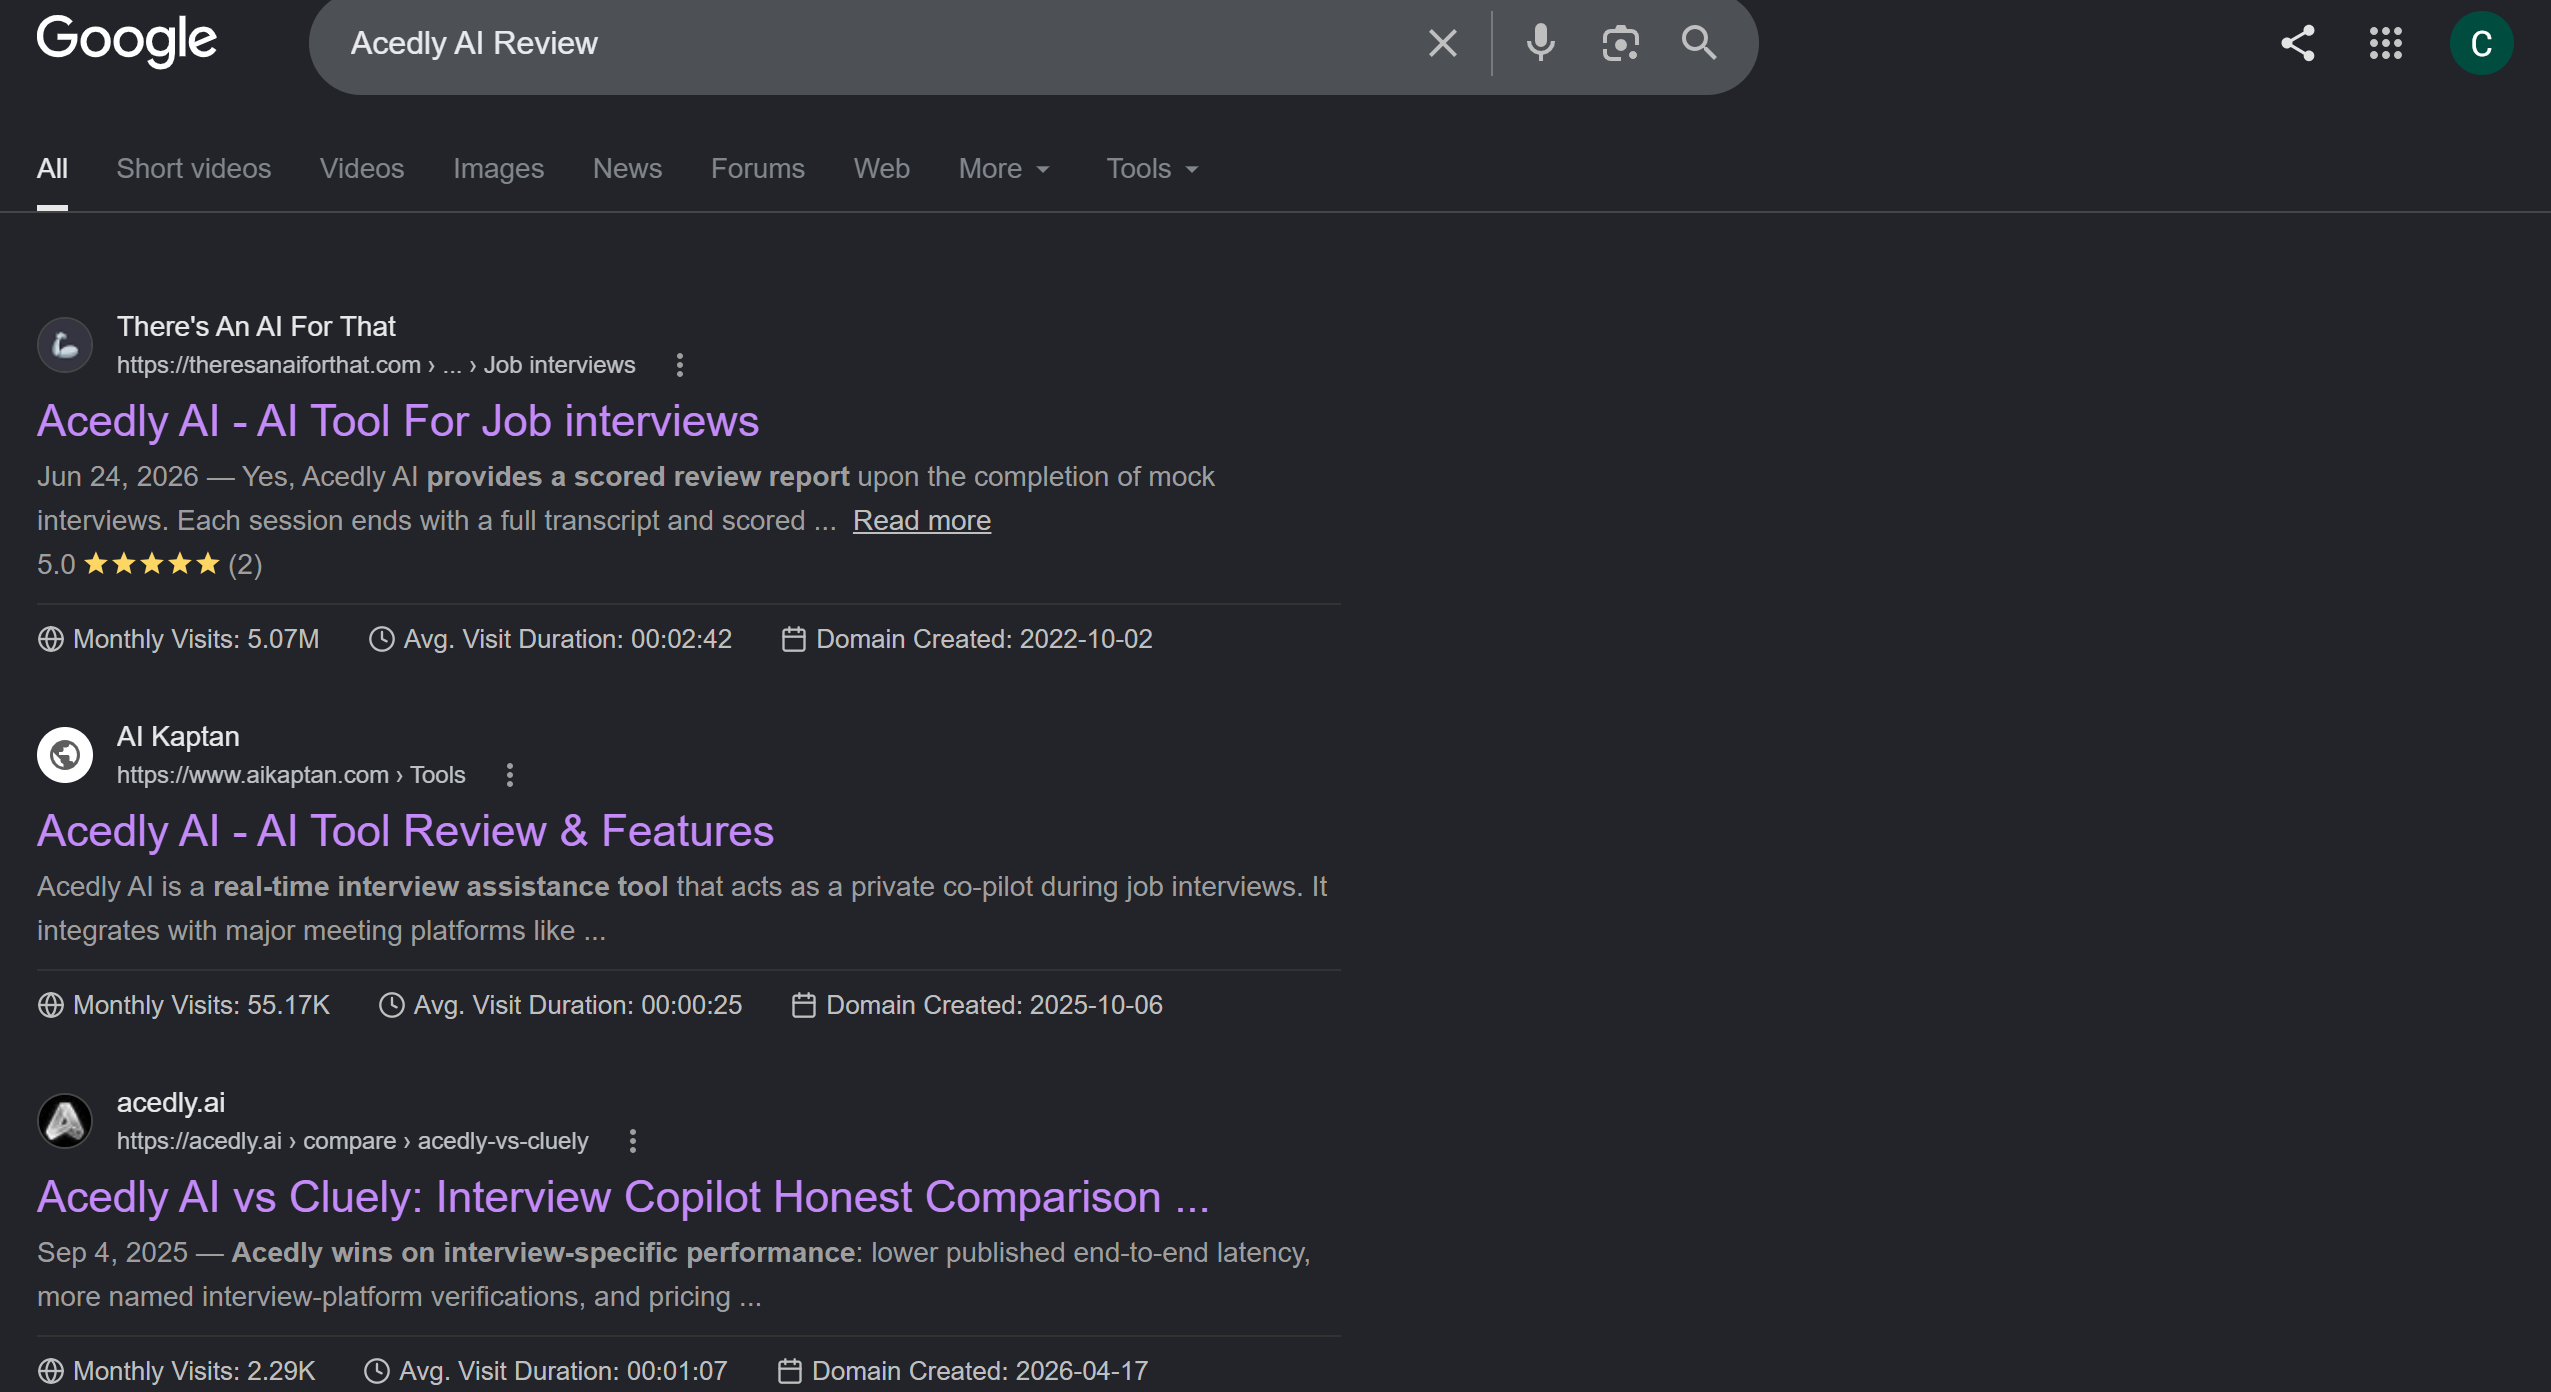Start voice search with microphone icon
2551x1392 pixels.
tap(1540, 43)
